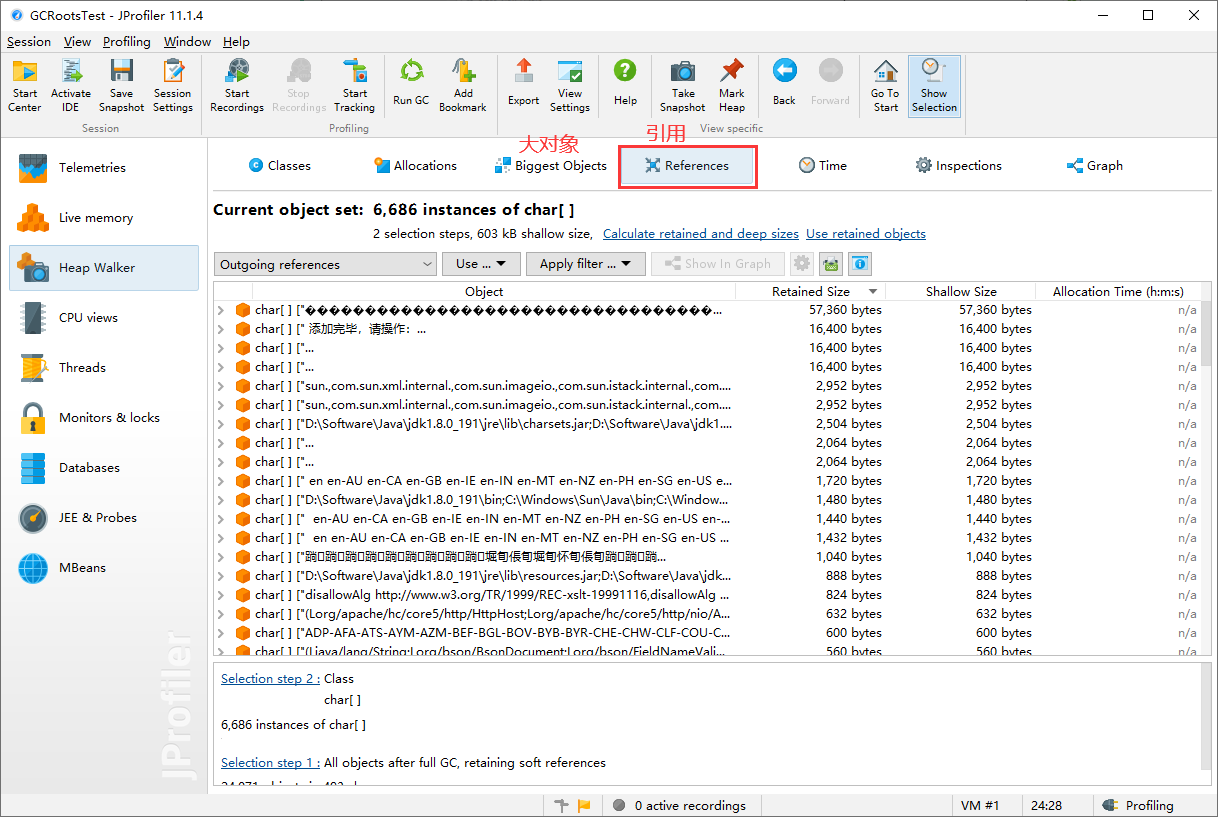Viewport: 1218px width, 817px height.
Task: Switch to the Inspections tab
Action: [959, 166]
